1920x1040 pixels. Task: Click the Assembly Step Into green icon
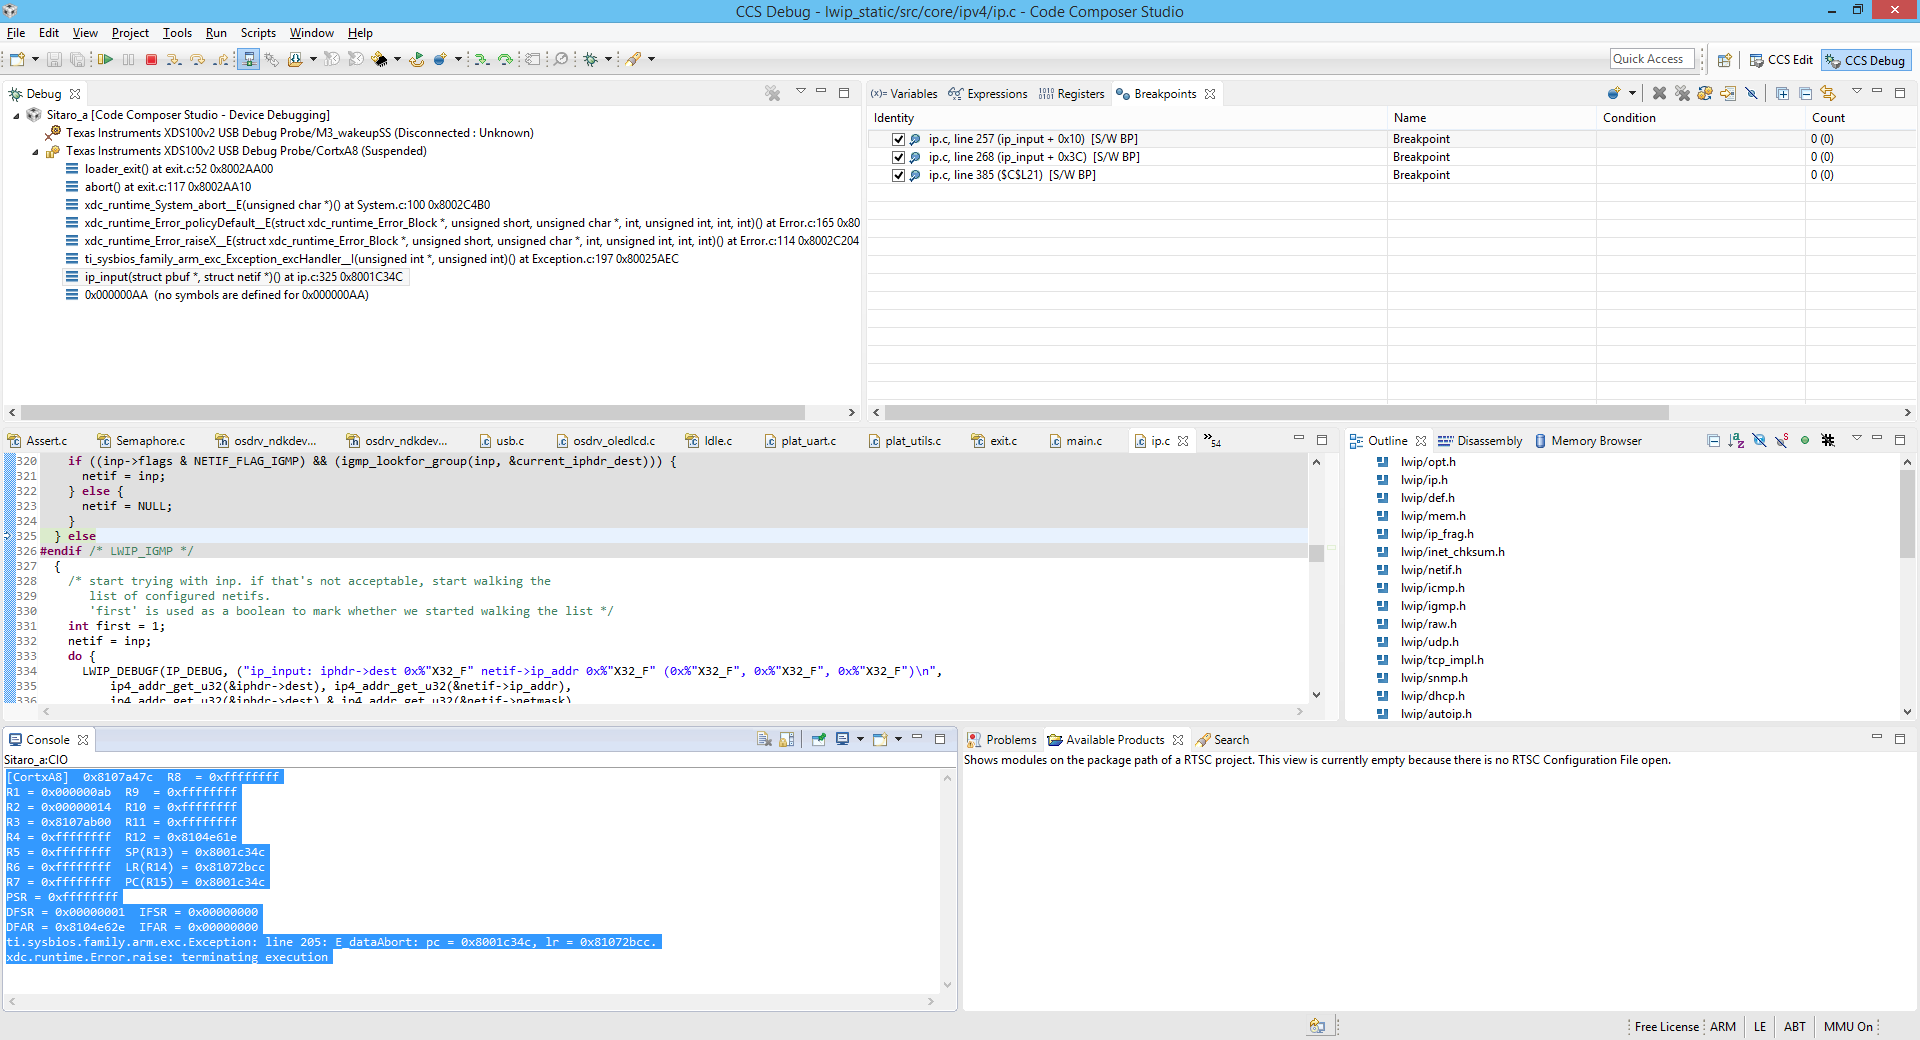482,59
